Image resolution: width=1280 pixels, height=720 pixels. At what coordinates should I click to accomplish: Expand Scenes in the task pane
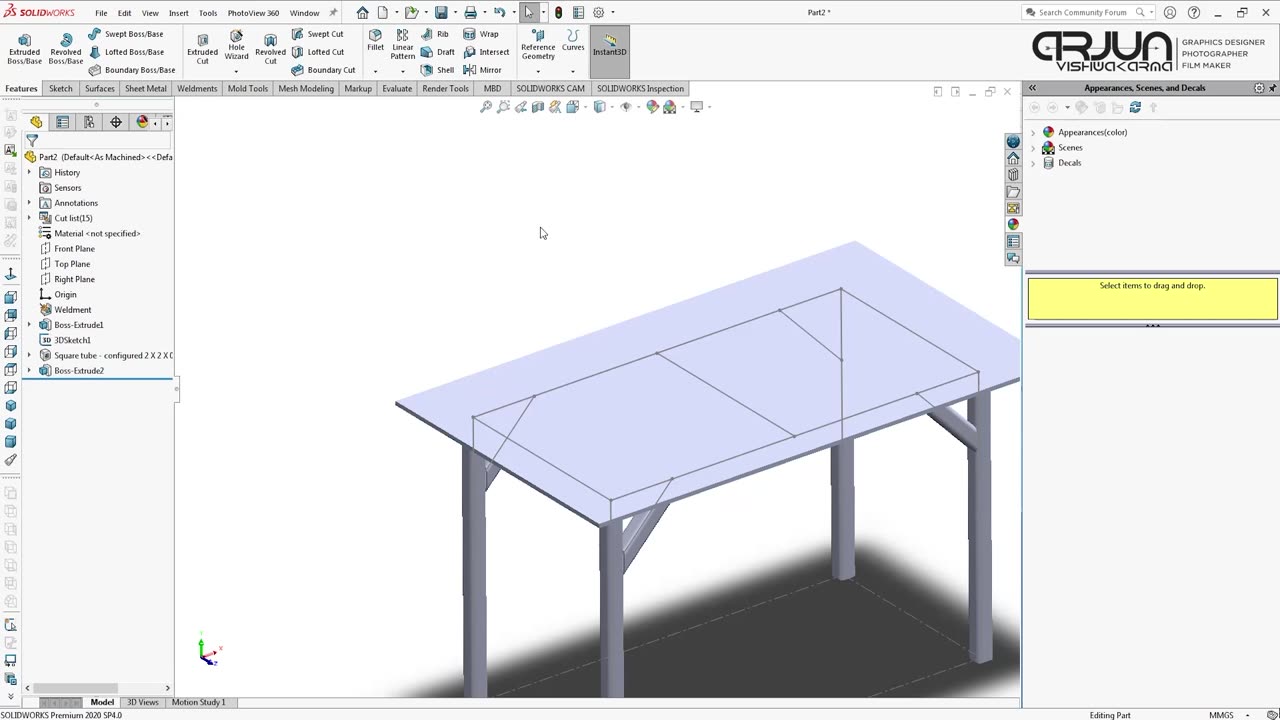(1033, 148)
